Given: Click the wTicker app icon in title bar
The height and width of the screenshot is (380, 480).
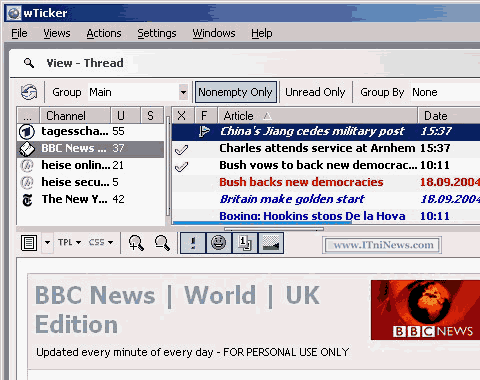Looking at the screenshot, I should pyautogui.click(x=14, y=13).
